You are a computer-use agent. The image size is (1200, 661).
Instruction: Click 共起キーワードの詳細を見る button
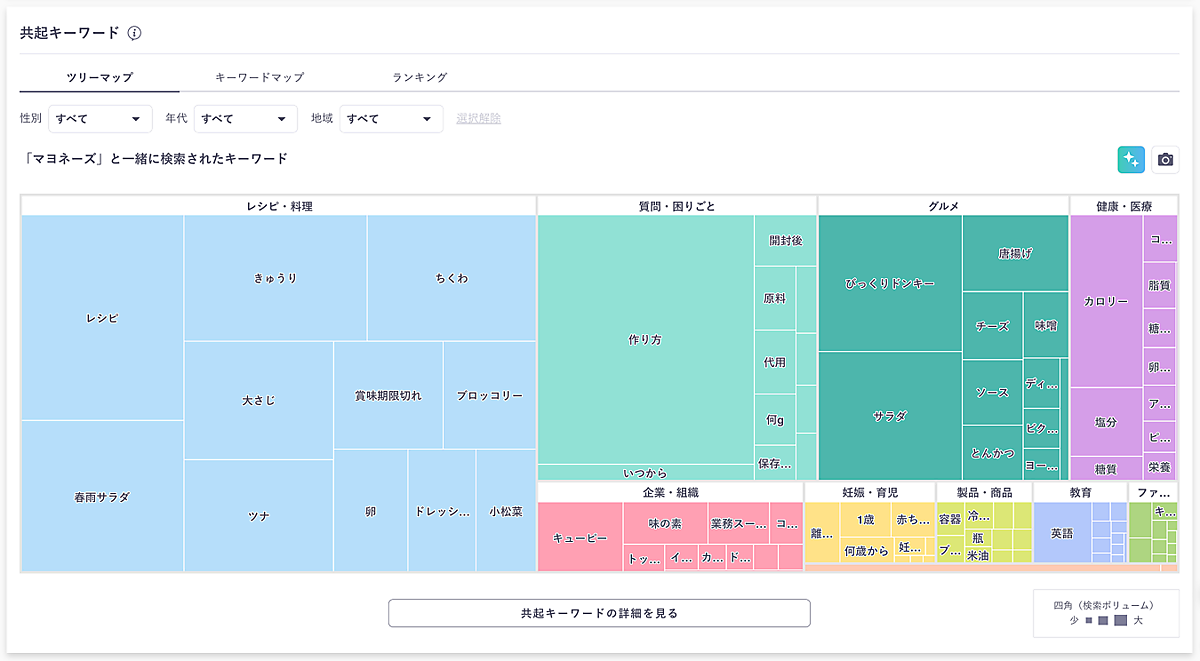coord(599,613)
